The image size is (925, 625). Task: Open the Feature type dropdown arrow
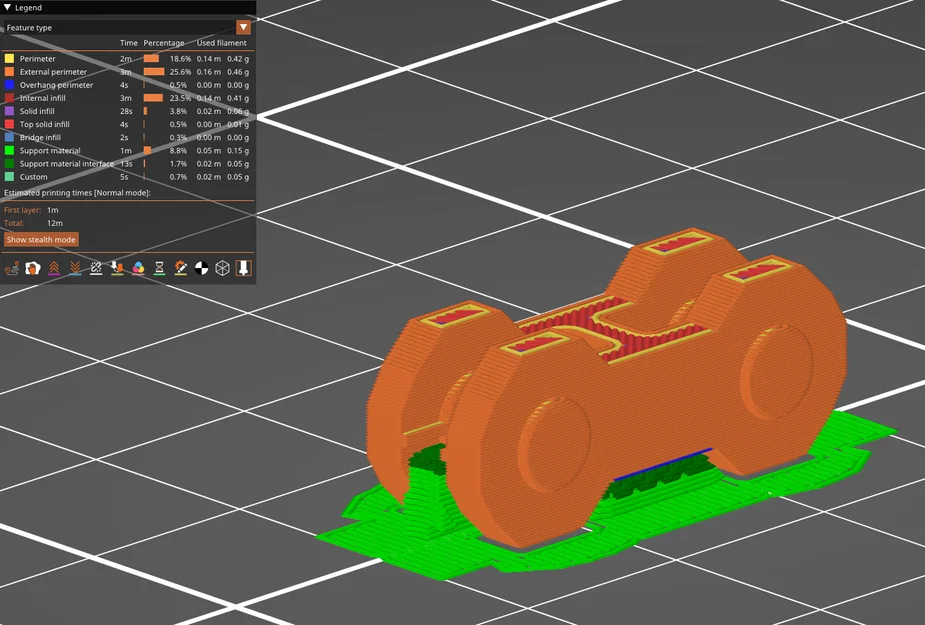243,27
